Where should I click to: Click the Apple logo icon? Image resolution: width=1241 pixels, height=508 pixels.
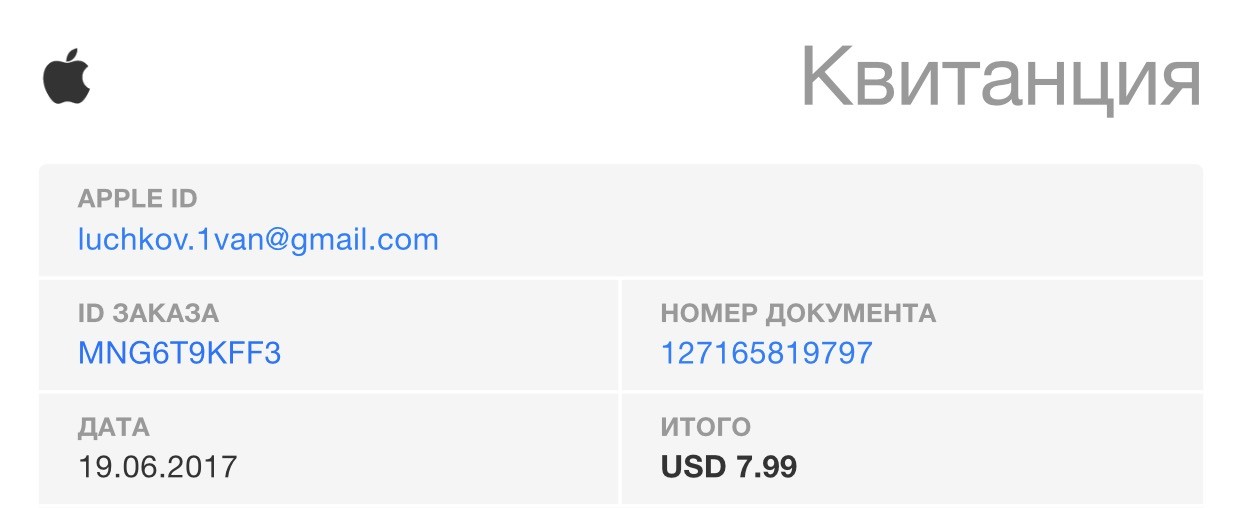coord(66,76)
